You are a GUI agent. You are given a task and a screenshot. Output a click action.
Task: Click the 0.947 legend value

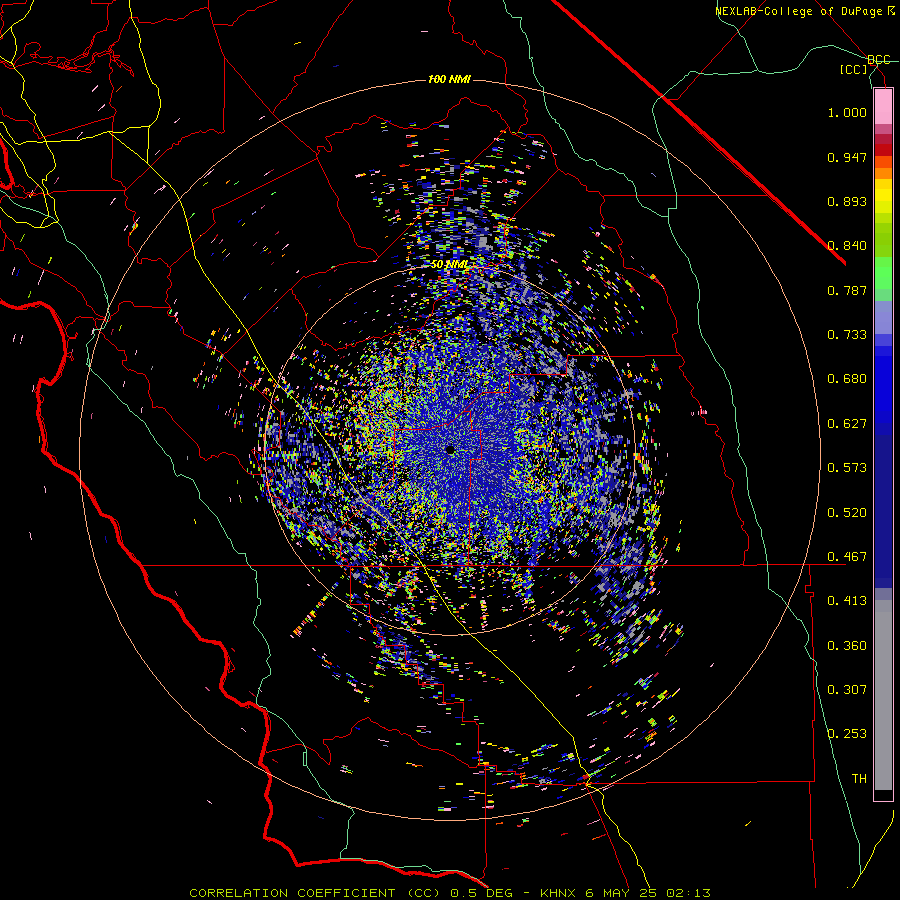847,157
